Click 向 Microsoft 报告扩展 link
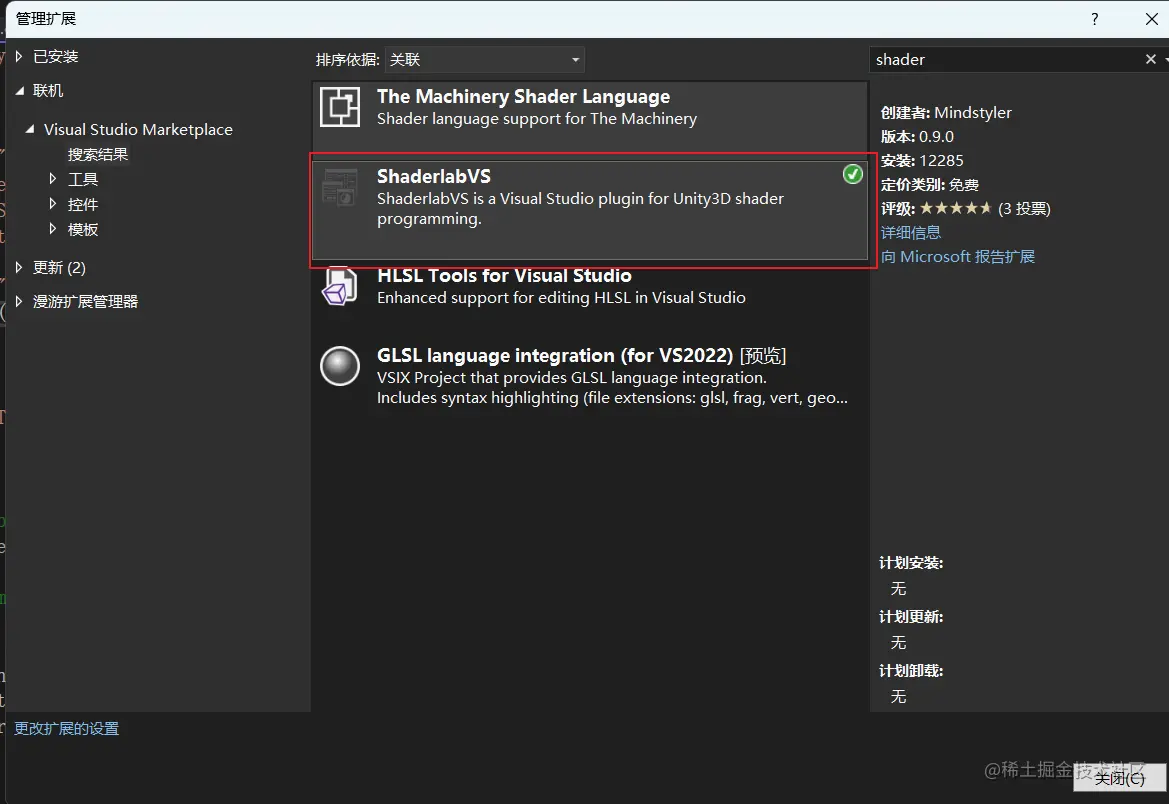 tap(958, 257)
